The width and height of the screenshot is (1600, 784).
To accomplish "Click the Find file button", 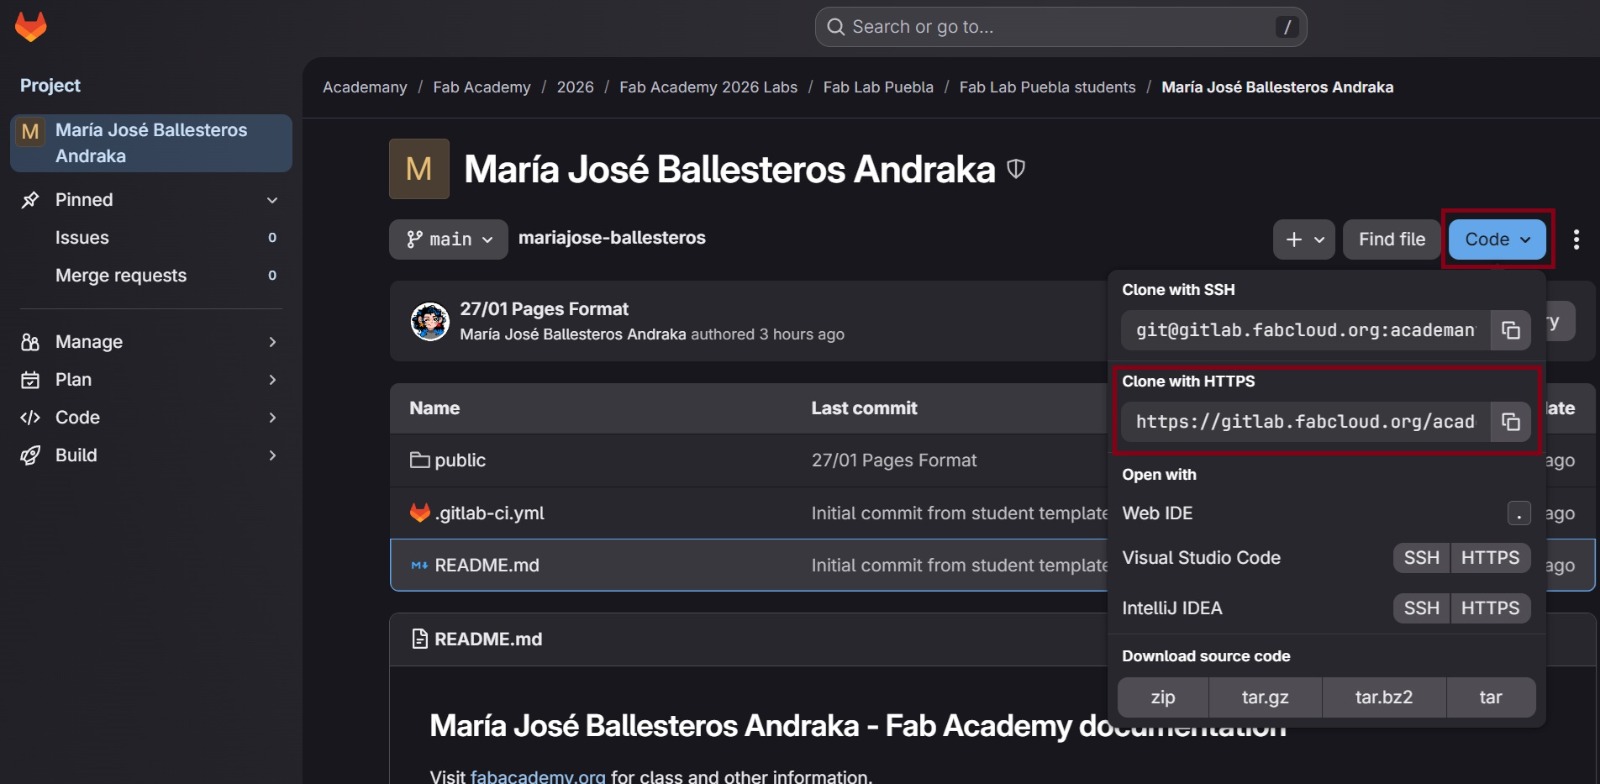I will click(1391, 240).
